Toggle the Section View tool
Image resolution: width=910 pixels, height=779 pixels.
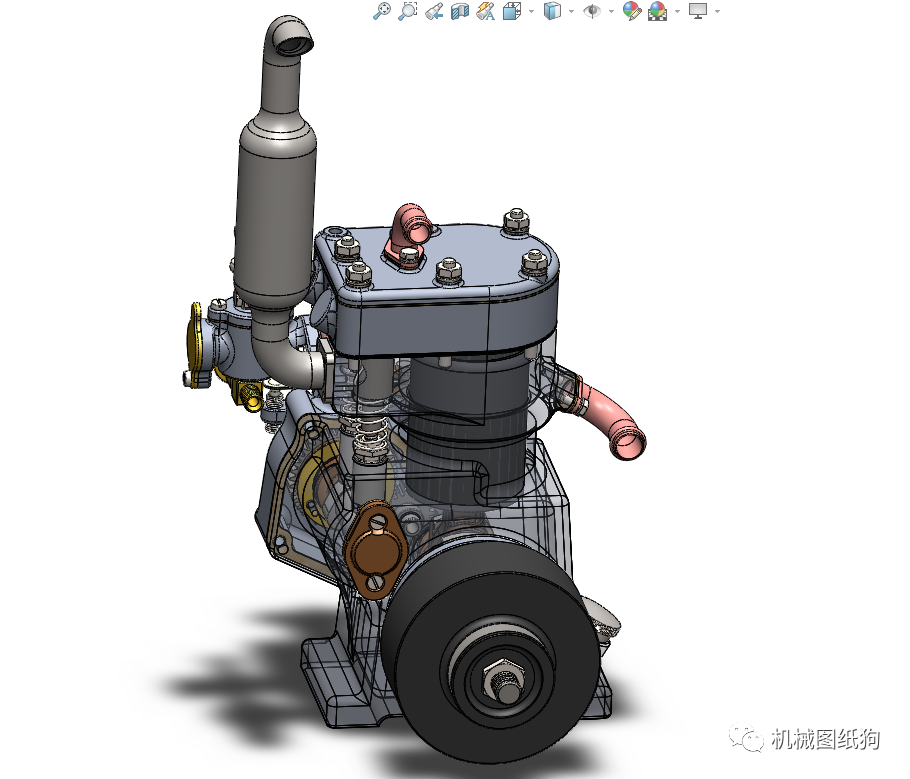pyautogui.click(x=460, y=11)
